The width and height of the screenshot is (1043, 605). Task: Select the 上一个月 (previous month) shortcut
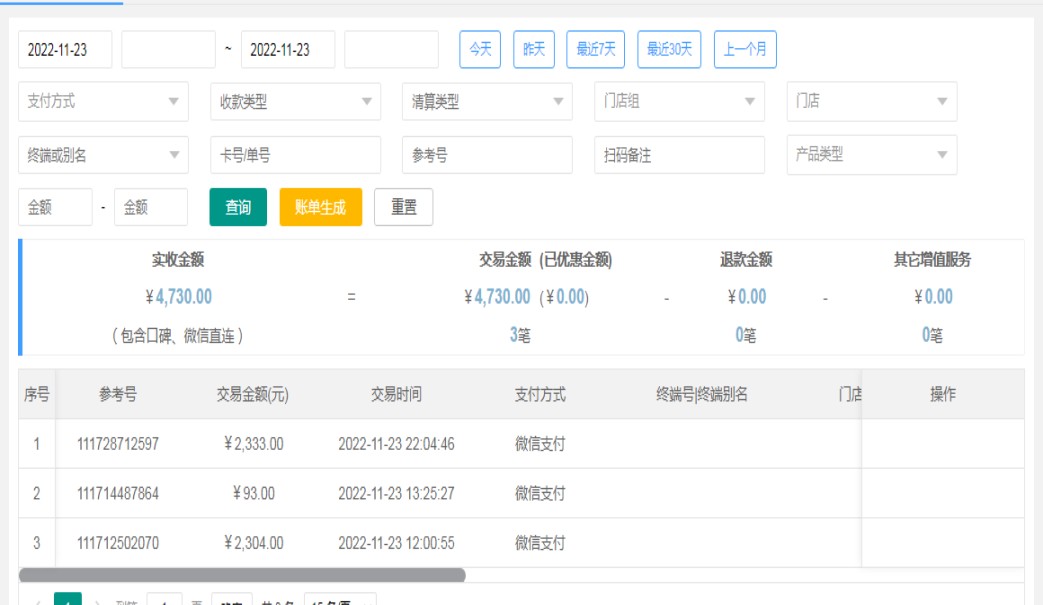click(x=745, y=49)
